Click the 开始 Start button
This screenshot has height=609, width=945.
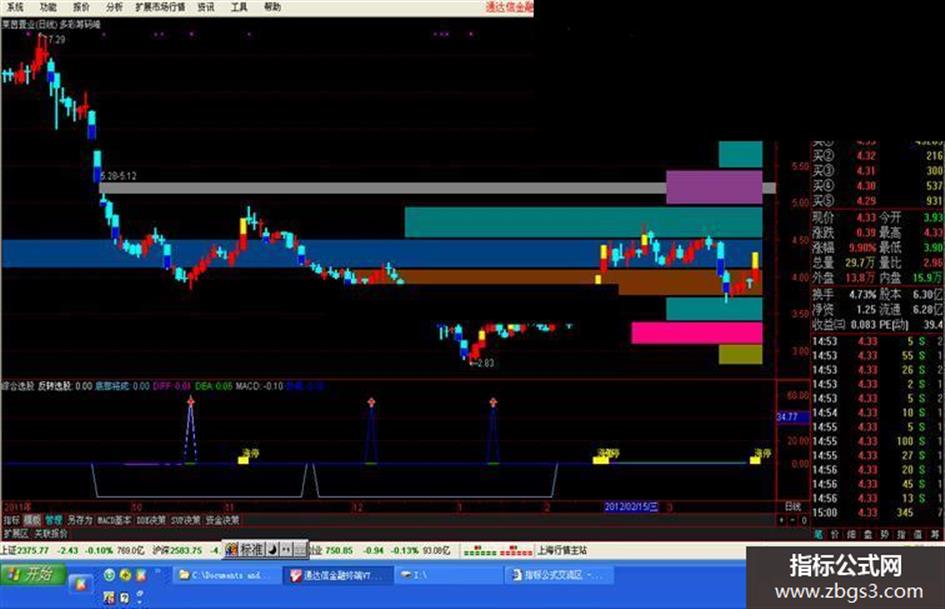(x=31, y=574)
